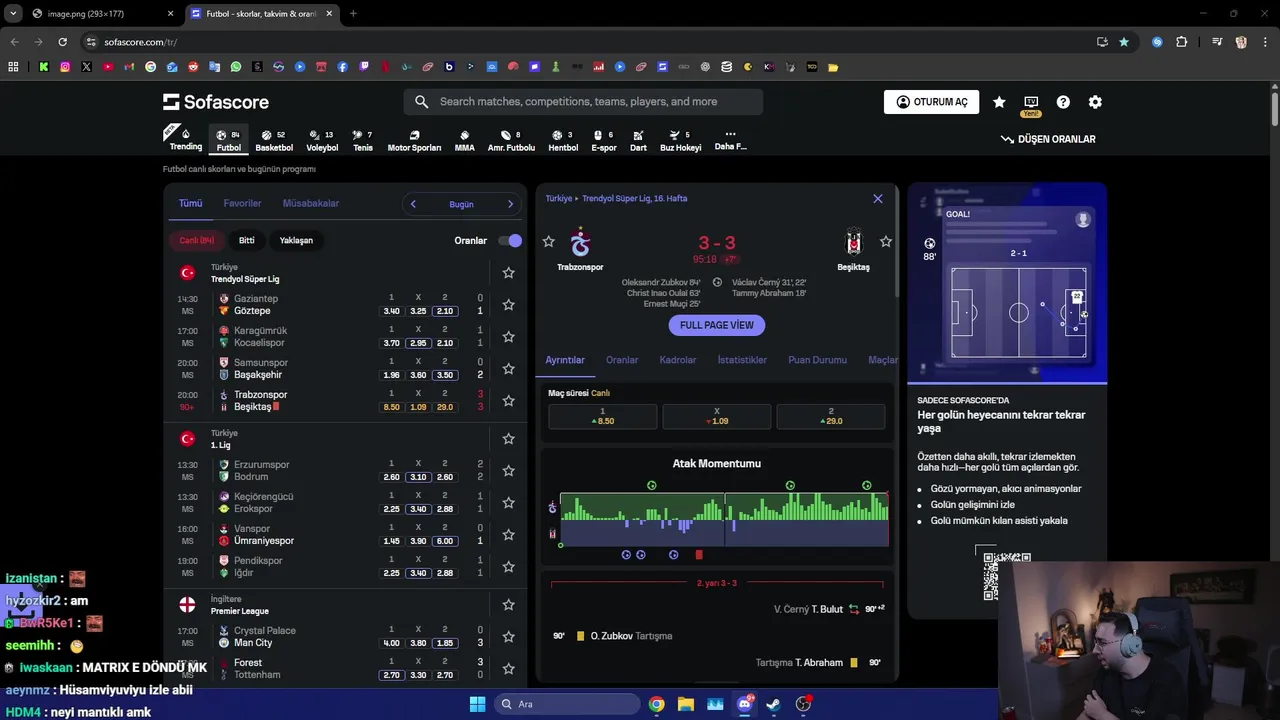Open Türkiye Trendyol Süper Lig breadcrumb
The width and height of the screenshot is (1280, 720).
pyautogui.click(x=616, y=199)
